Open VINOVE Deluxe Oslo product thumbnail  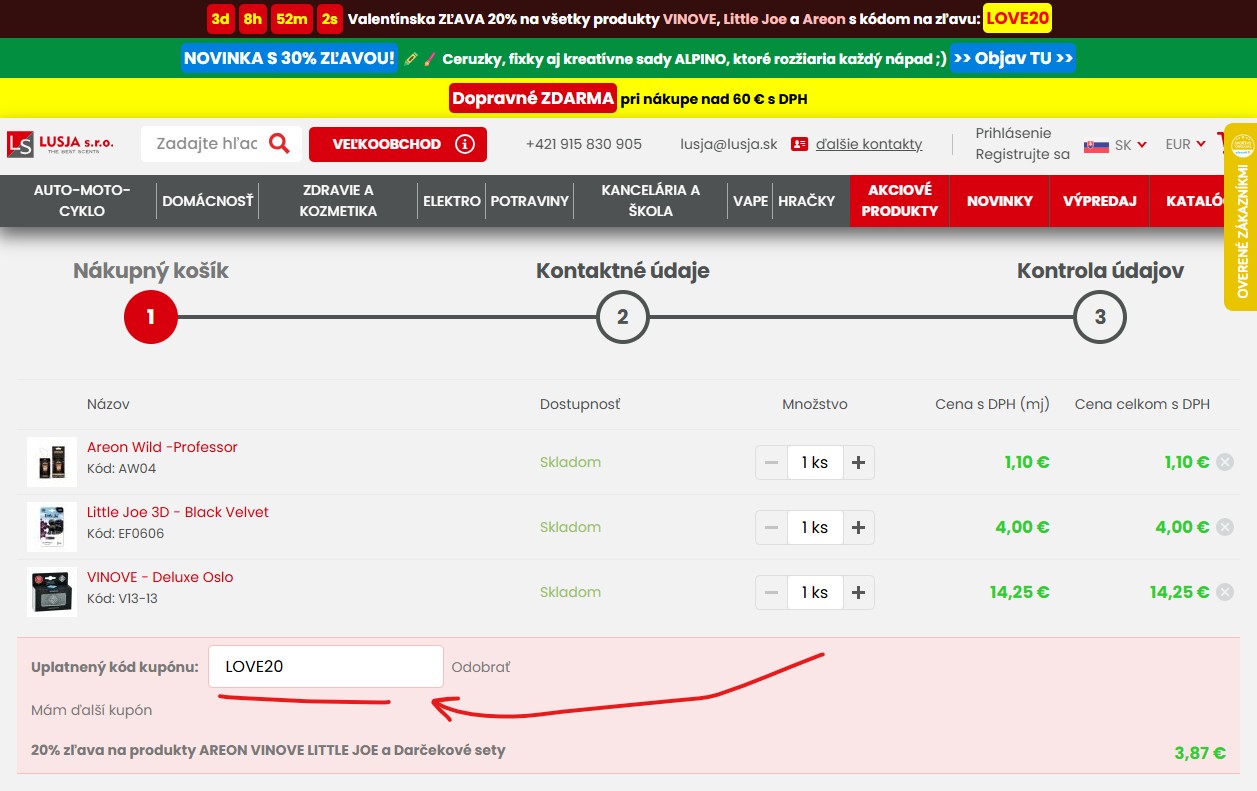[52, 592]
